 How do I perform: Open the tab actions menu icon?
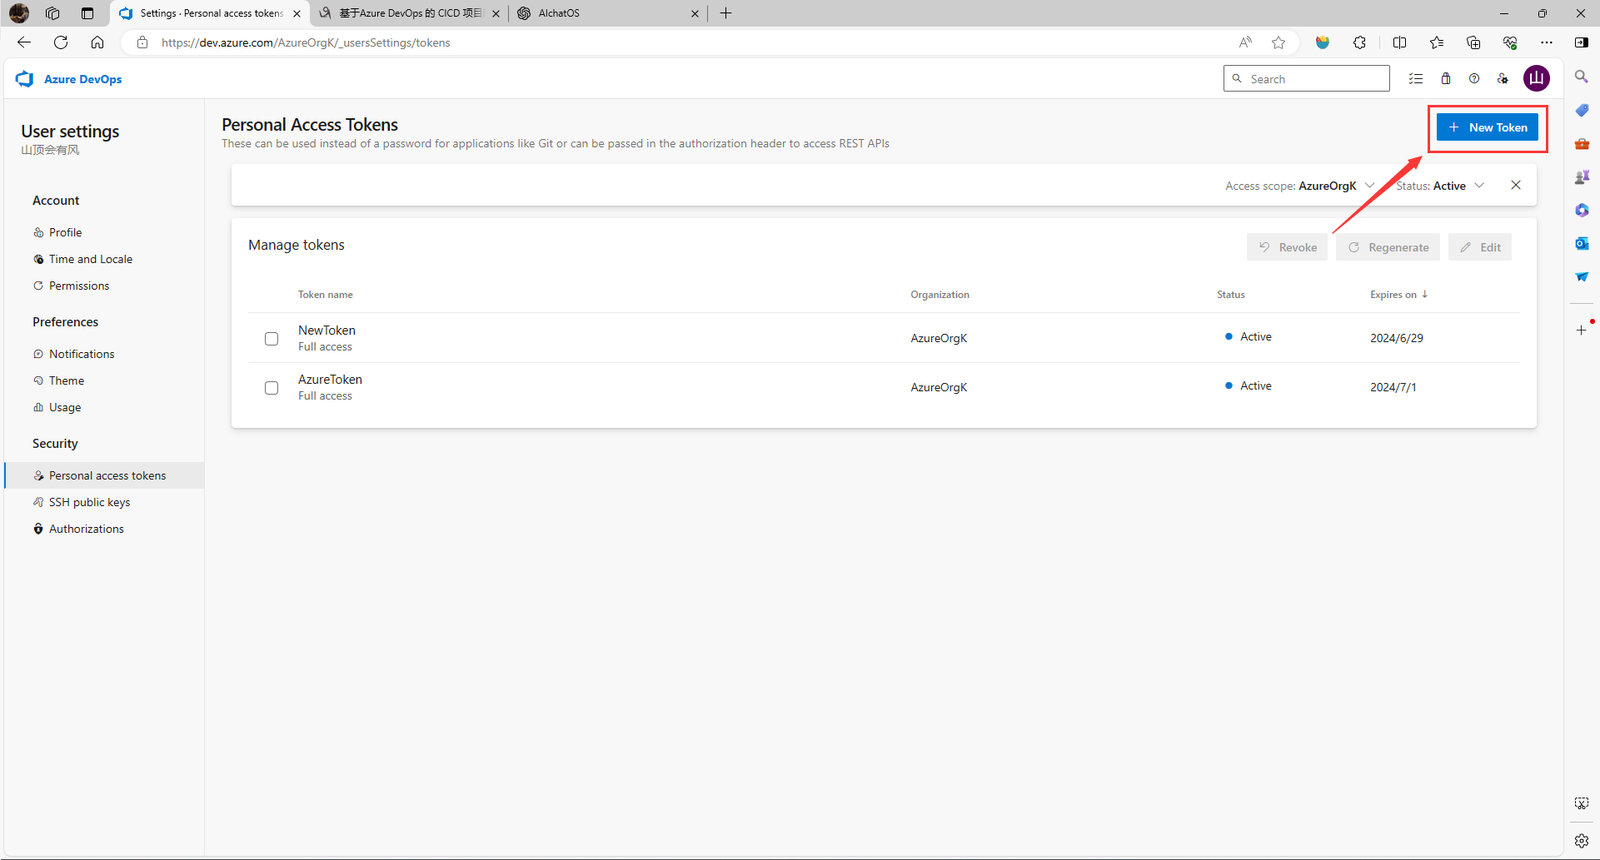click(x=87, y=13)
